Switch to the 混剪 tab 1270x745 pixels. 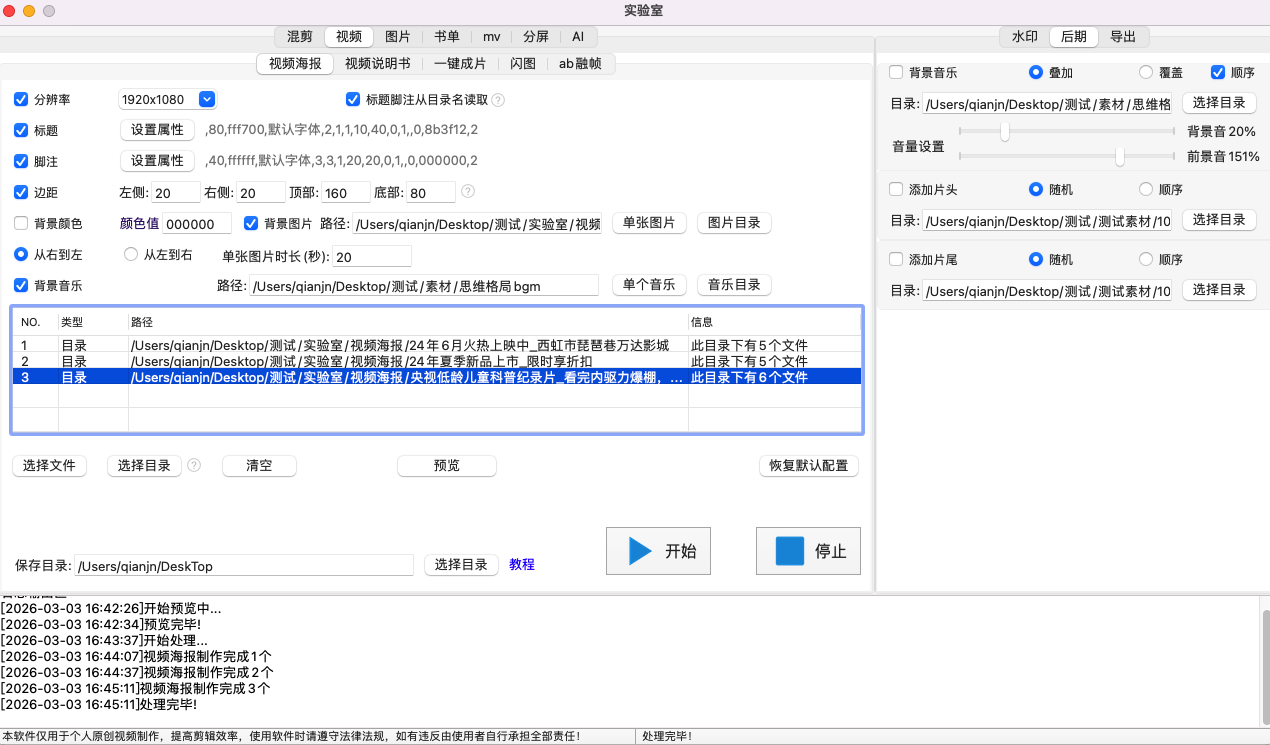pyautogui.click(x=299, y=36)
